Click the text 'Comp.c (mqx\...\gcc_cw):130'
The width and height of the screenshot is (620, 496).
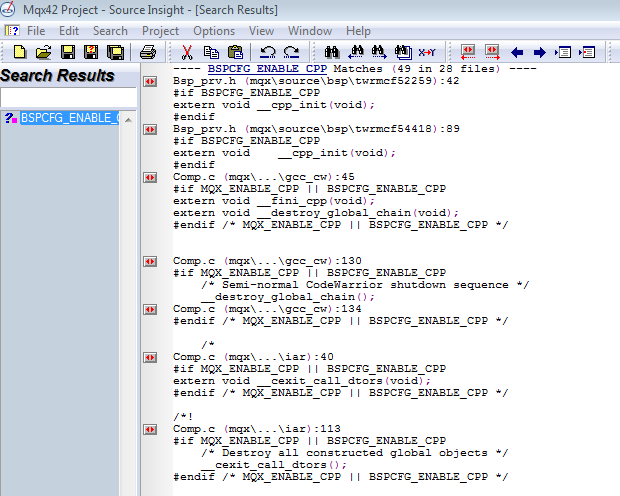(x=267, y=261)
